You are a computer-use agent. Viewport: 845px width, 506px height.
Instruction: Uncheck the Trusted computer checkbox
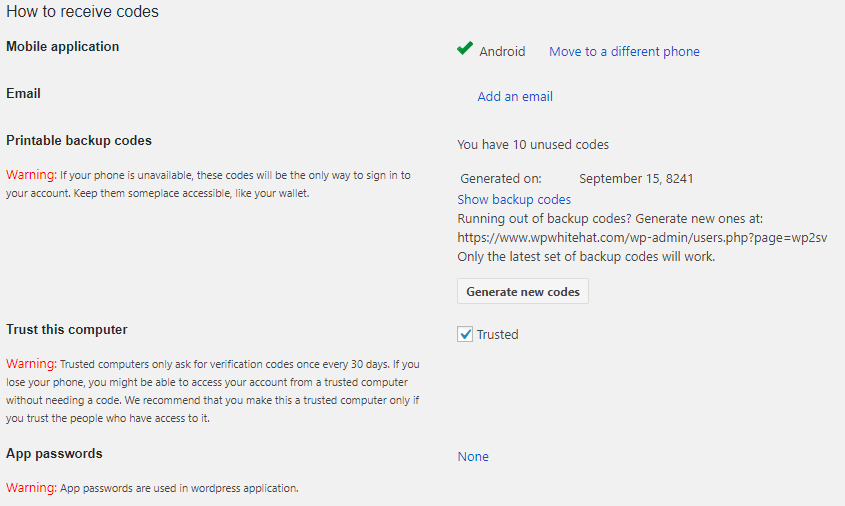pyautogui.click(x=465, y=335)
